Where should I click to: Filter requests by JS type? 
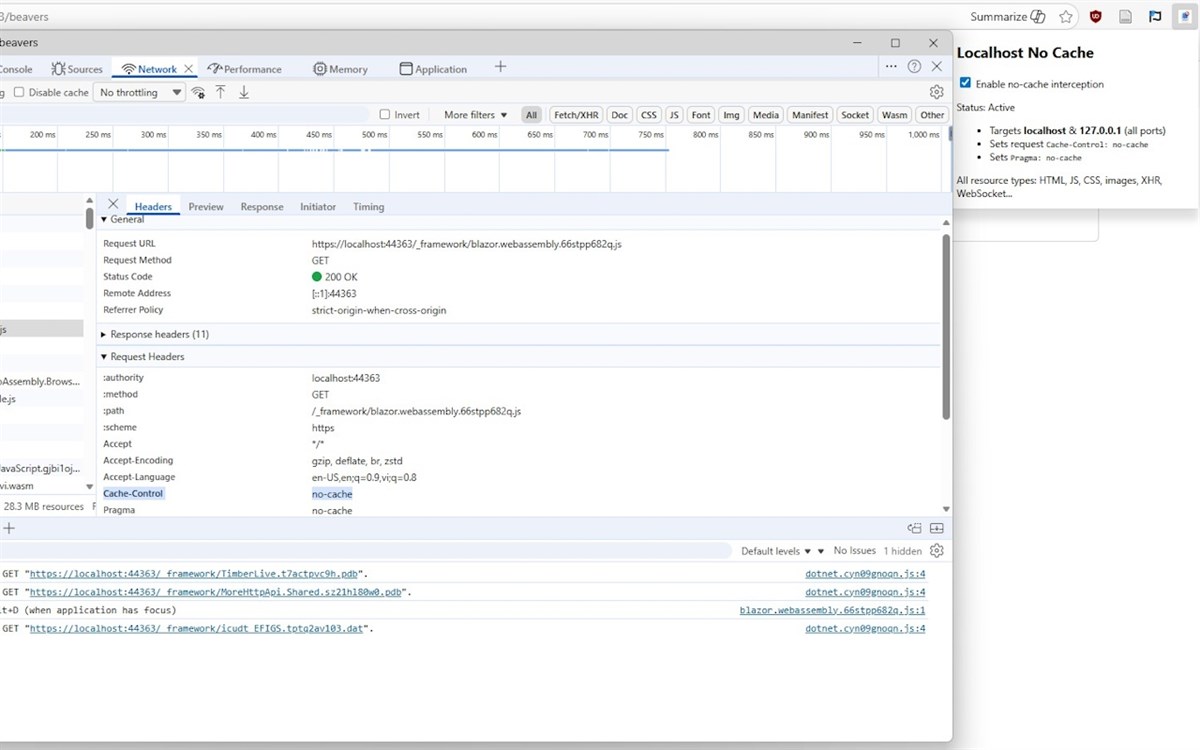674,115
